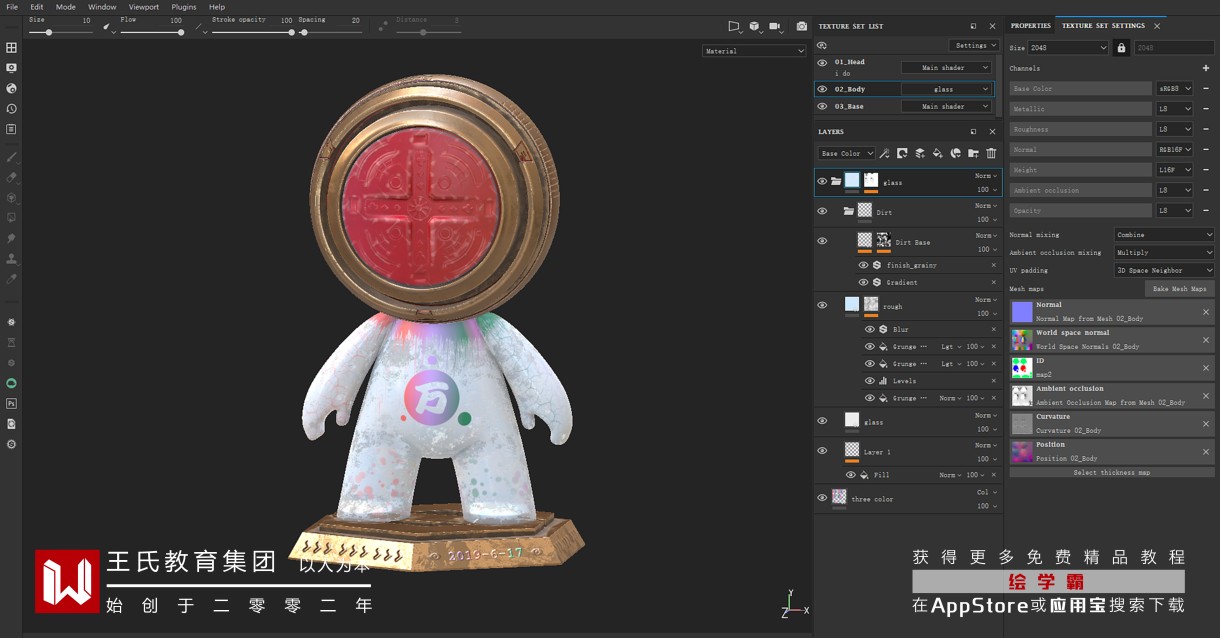This screenshot has width=1220, height=638.
Task: Toggle visibility of the three color layer
Action: coord(823,498)
